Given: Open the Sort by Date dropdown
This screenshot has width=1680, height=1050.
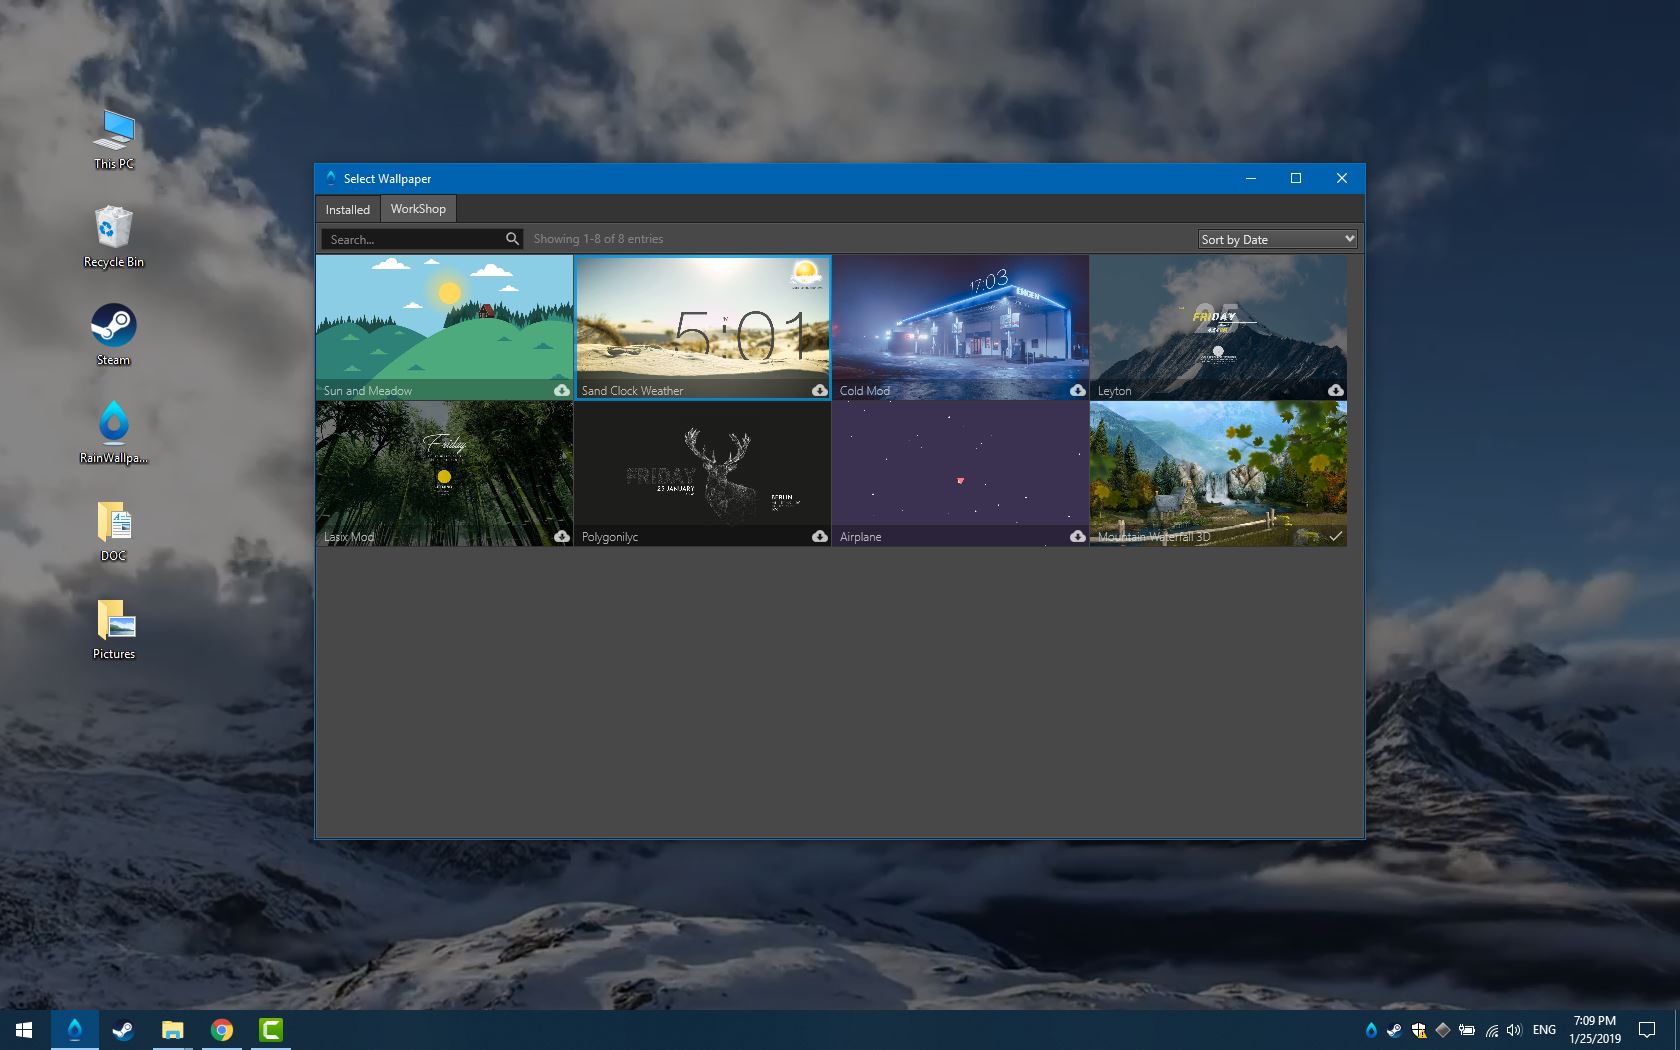Looking at the screenshot, I should coord(1277,239).
